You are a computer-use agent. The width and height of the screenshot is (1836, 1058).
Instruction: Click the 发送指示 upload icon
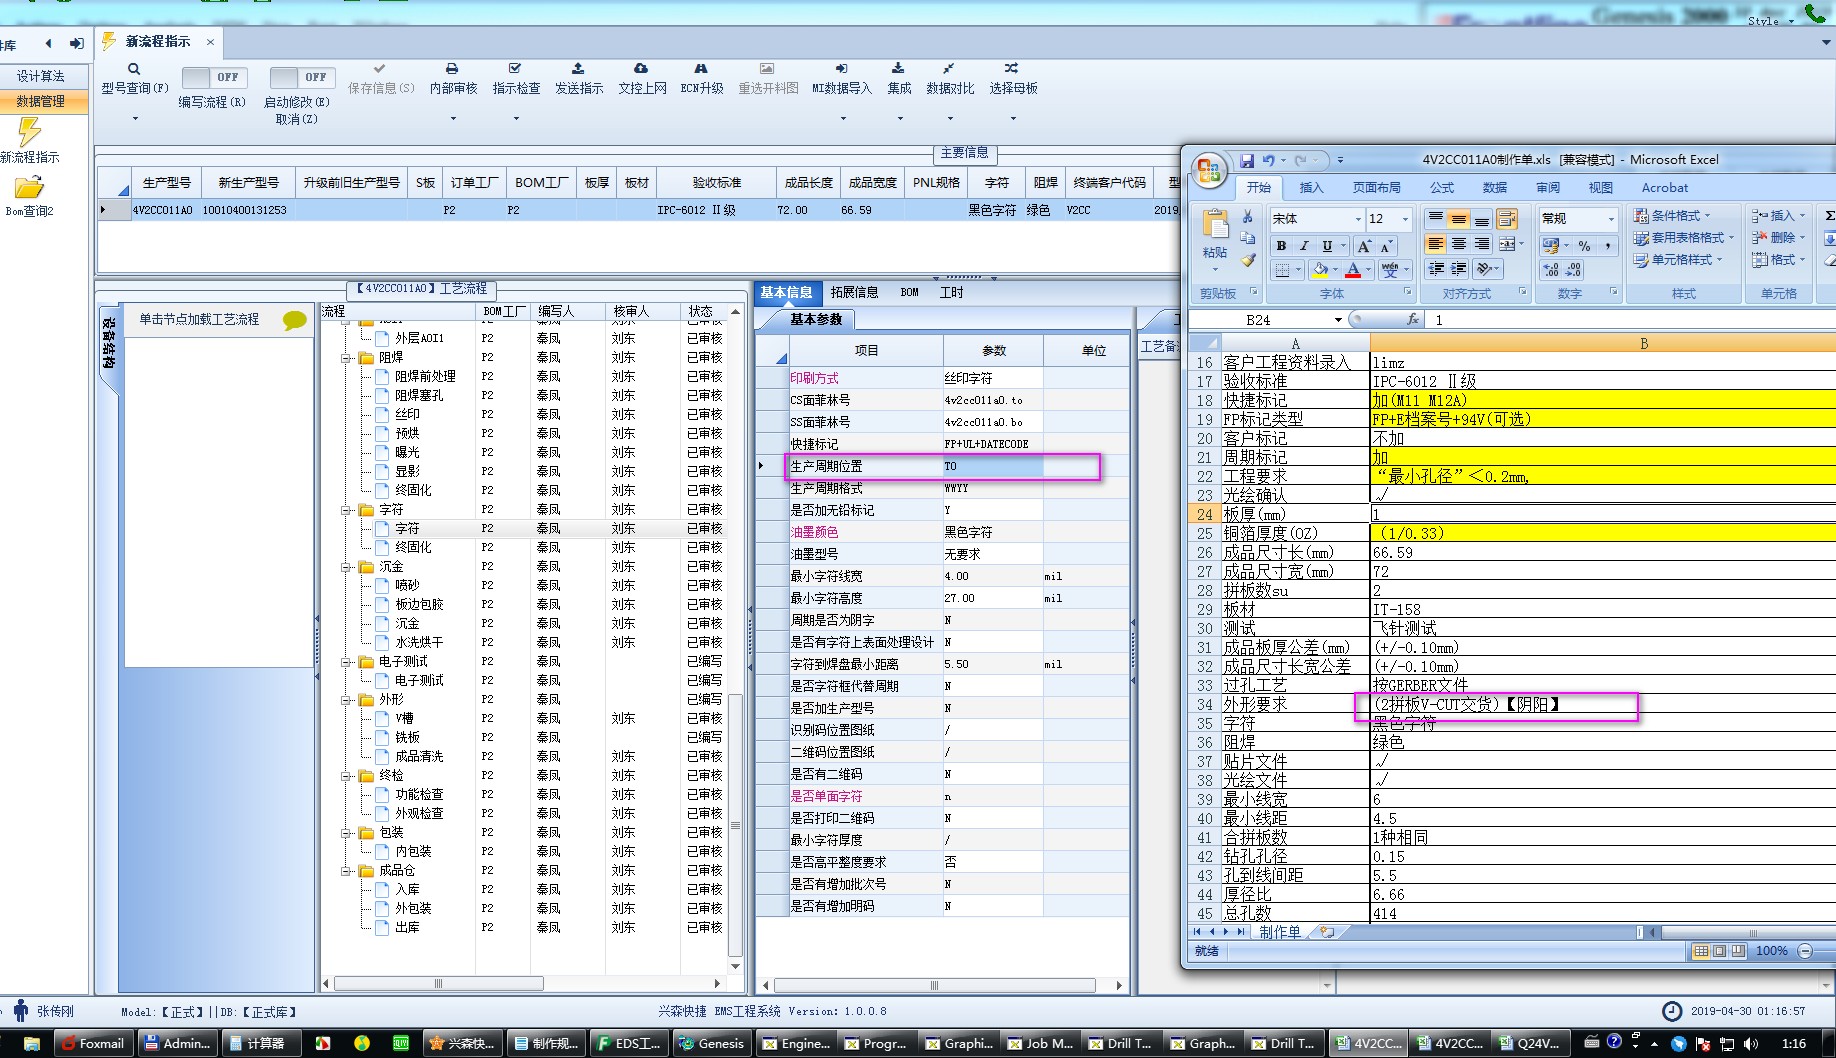point(578,69)
